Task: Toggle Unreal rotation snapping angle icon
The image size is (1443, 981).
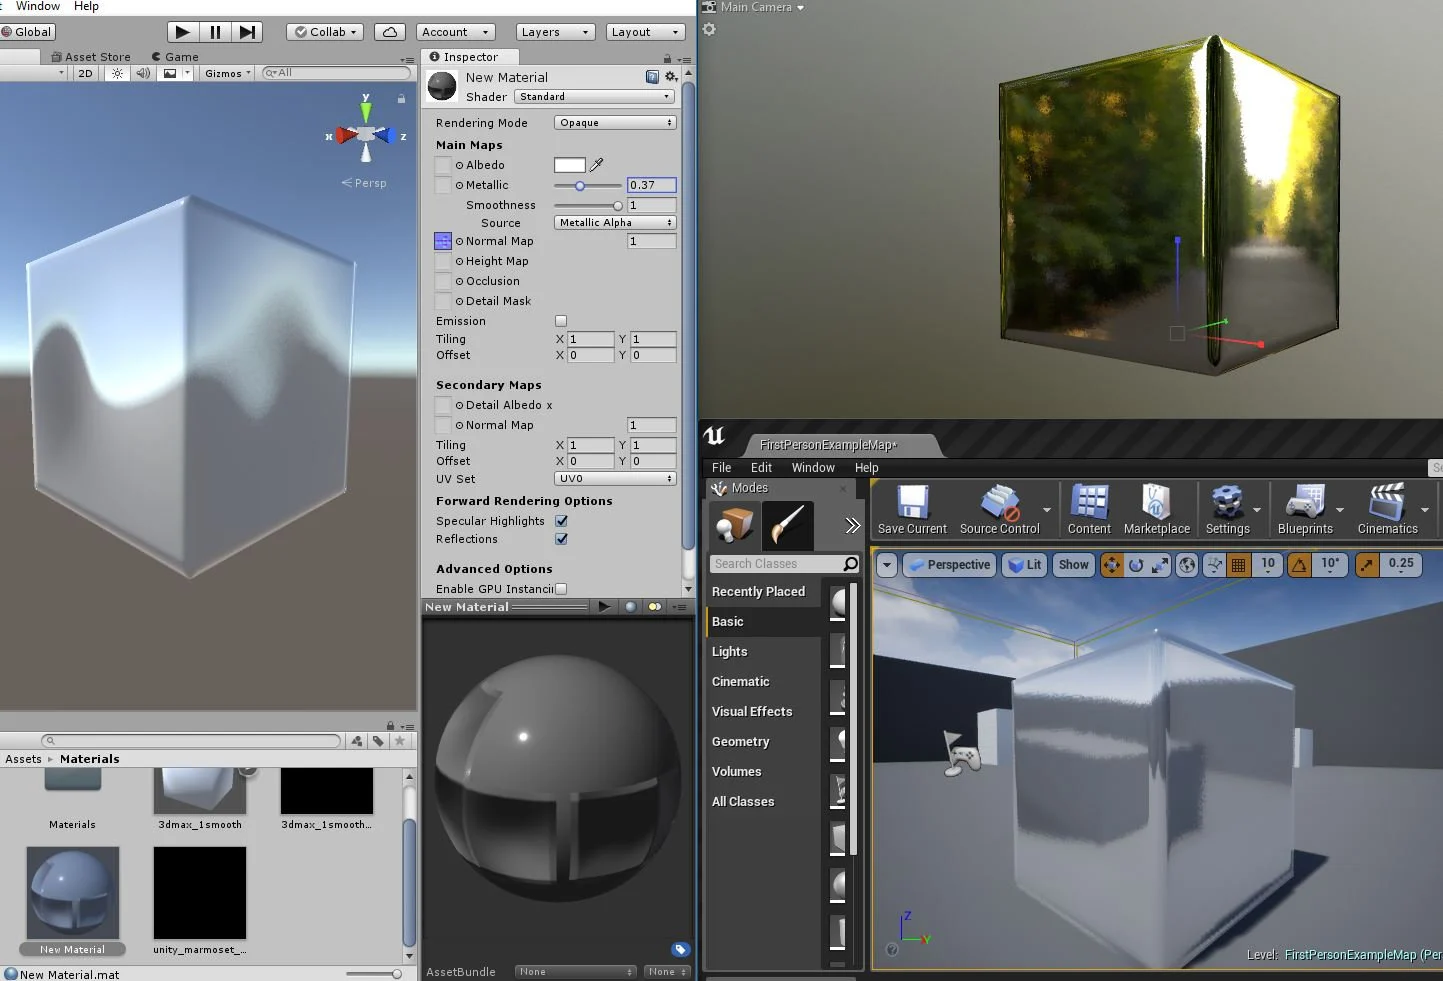Action: [1299, 565]
